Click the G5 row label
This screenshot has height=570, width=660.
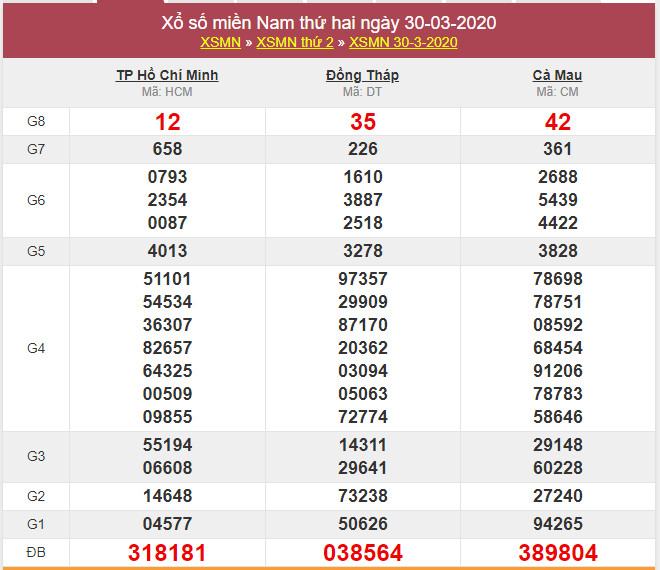coord(36,251)
